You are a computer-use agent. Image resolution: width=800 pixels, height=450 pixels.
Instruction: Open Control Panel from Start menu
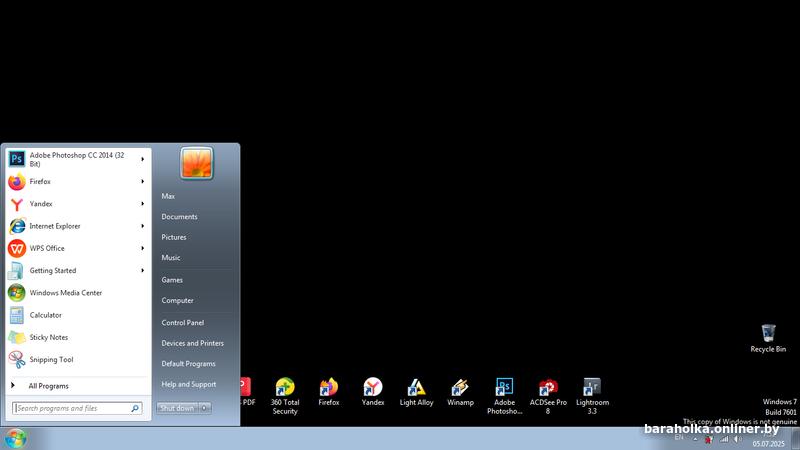182,323
